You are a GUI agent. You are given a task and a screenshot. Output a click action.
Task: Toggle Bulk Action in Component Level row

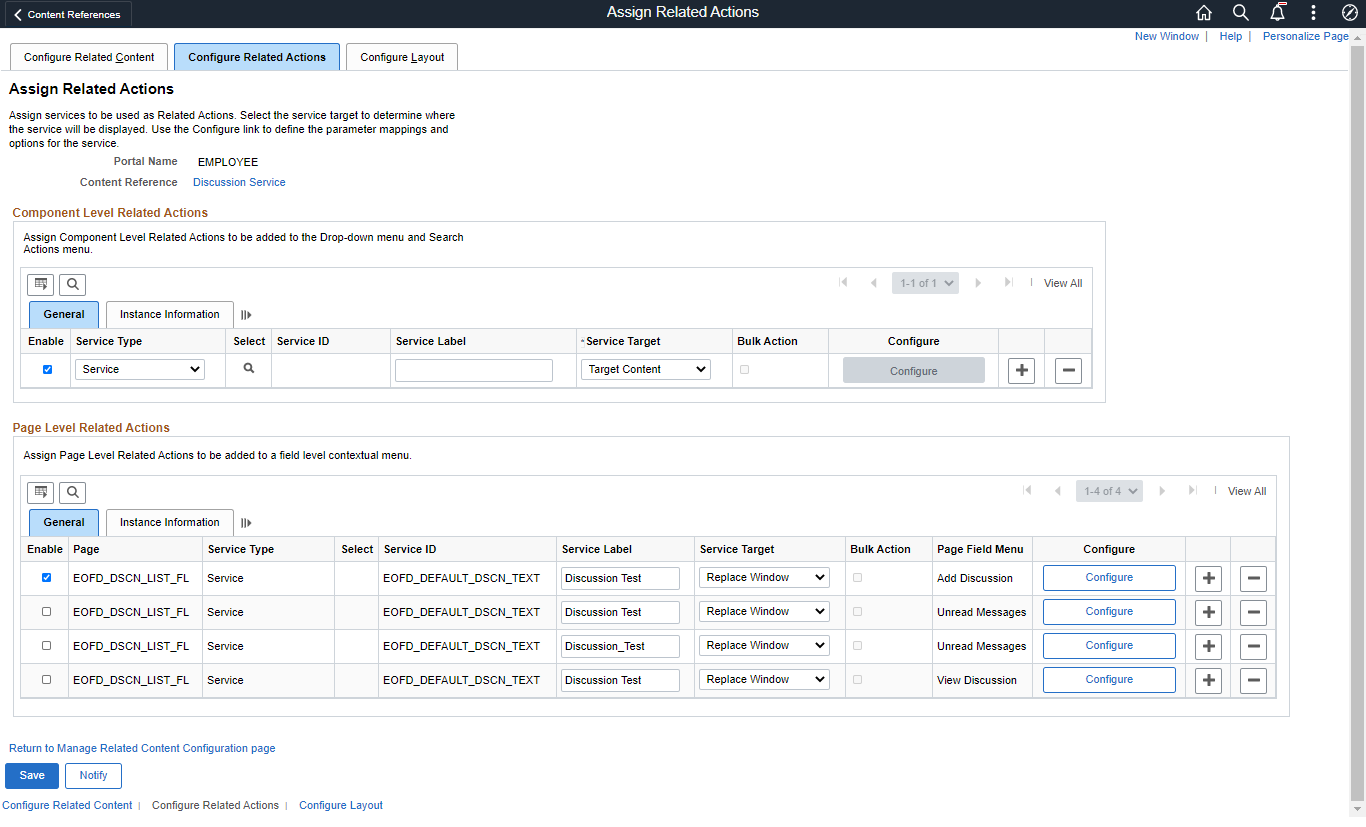[x=744, y=370]
